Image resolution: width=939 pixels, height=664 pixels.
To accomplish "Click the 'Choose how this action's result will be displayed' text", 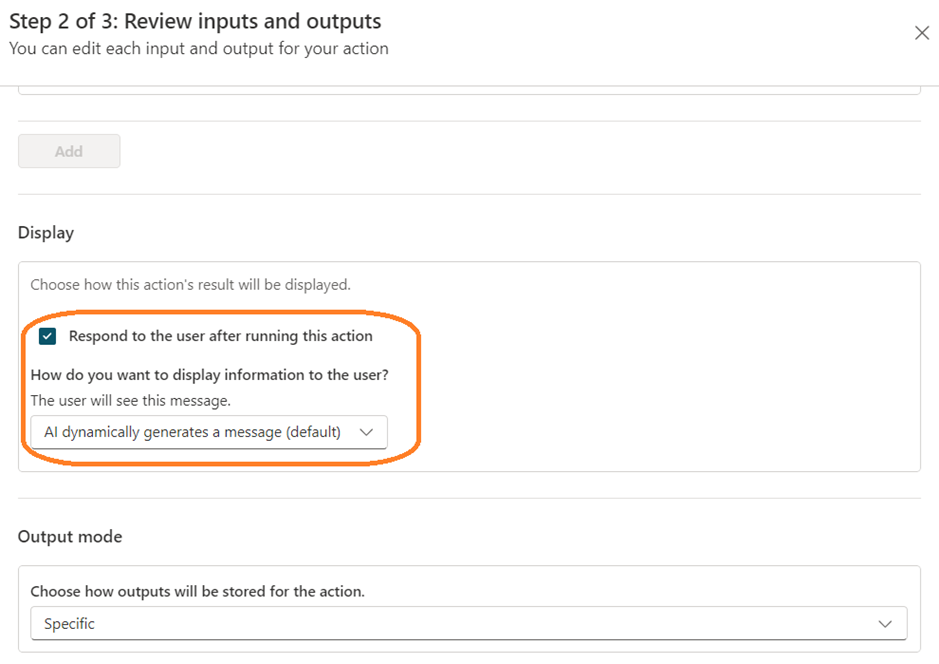I will tap(190, 285).
